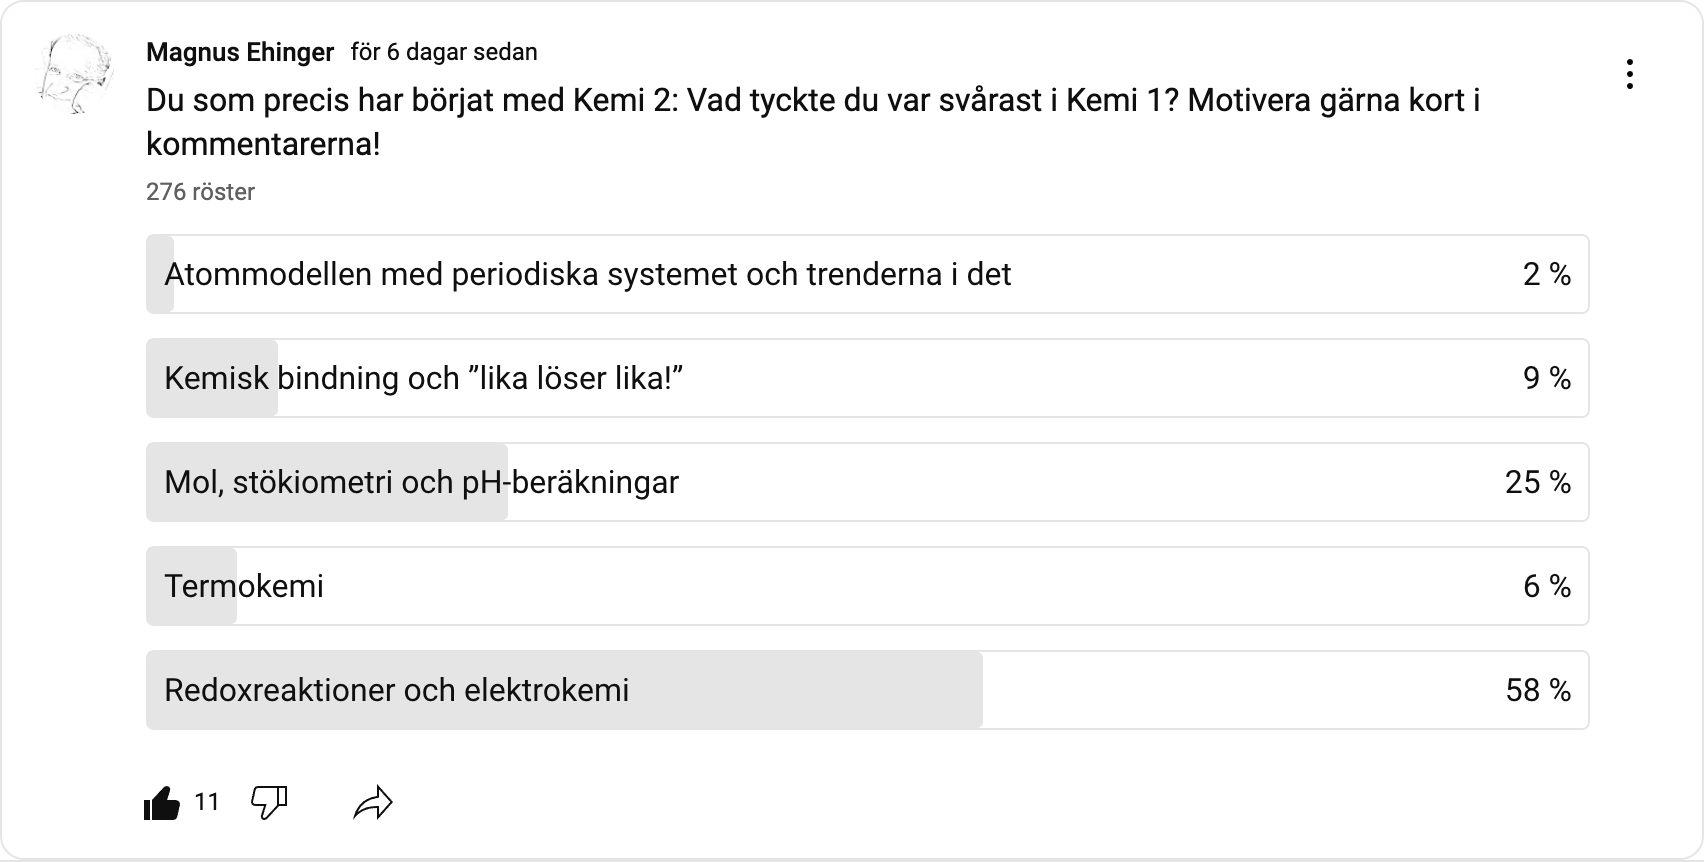Click the 'för 6 dagar sedan' timestamp
Viewport: 1704px width, 862px height.
444,52
